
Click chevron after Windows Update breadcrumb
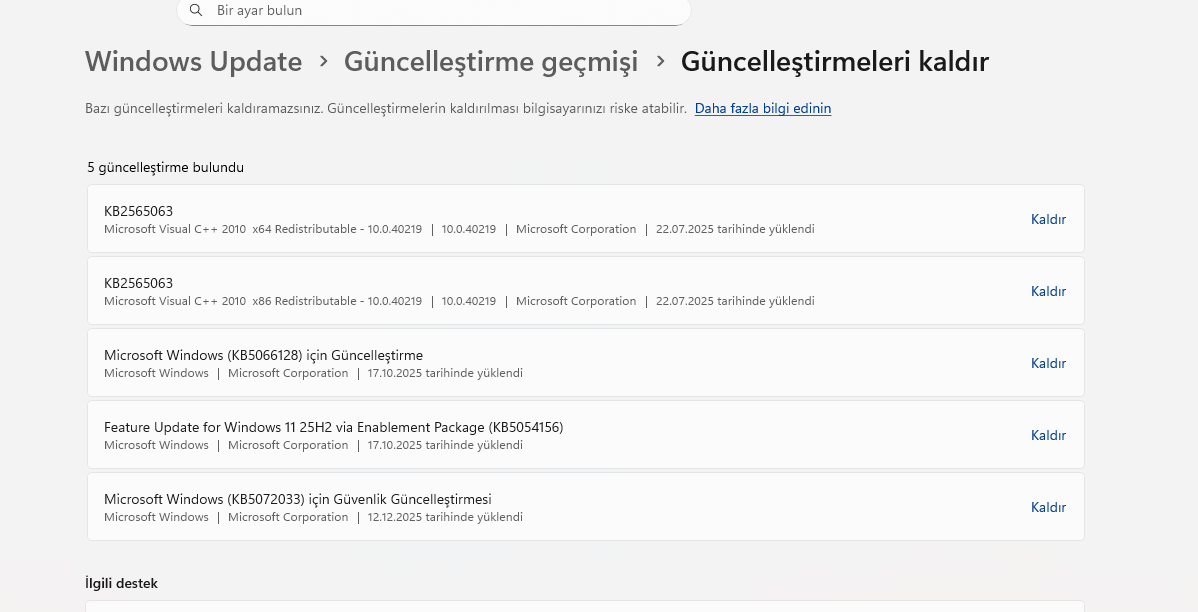point(323,61)
